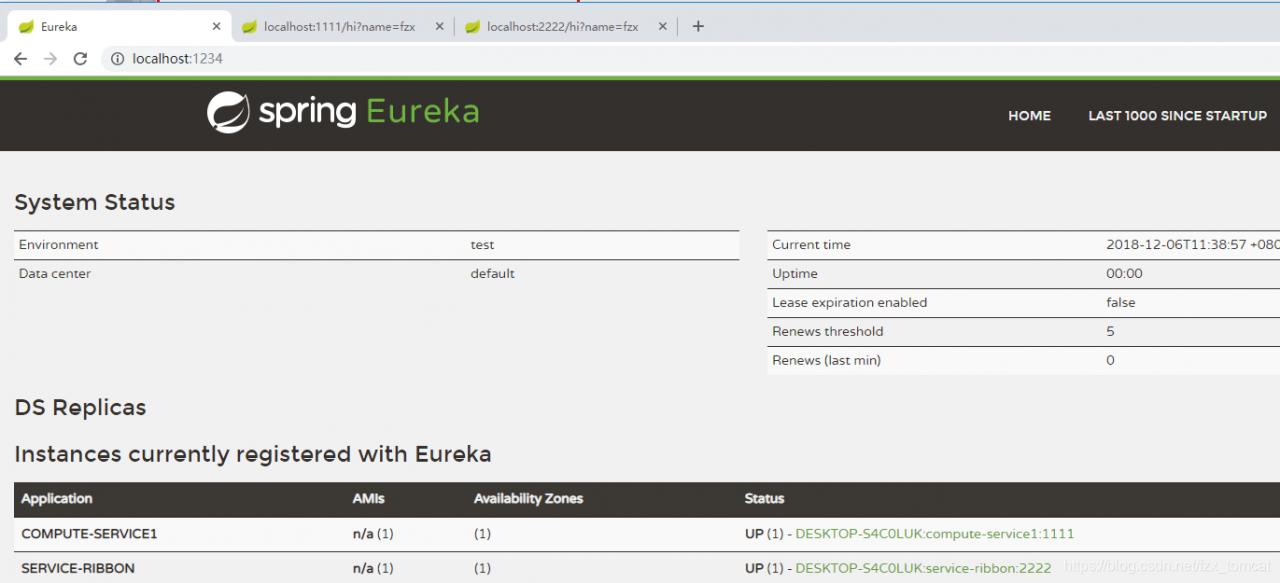The image size is (1280, 583).
Task: Click the Availability Zones column header
Action: (x=528, y=498)
